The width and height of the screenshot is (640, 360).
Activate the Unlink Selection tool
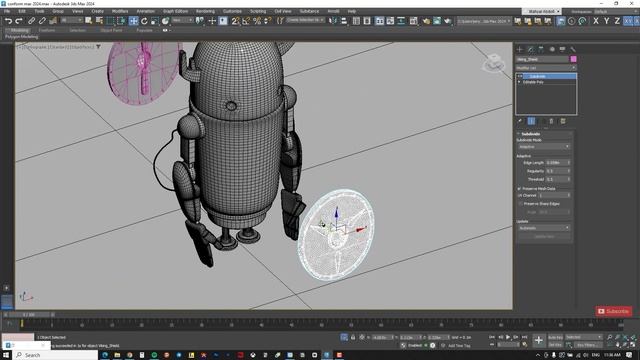pyautogui.click(x=42, y=21)
